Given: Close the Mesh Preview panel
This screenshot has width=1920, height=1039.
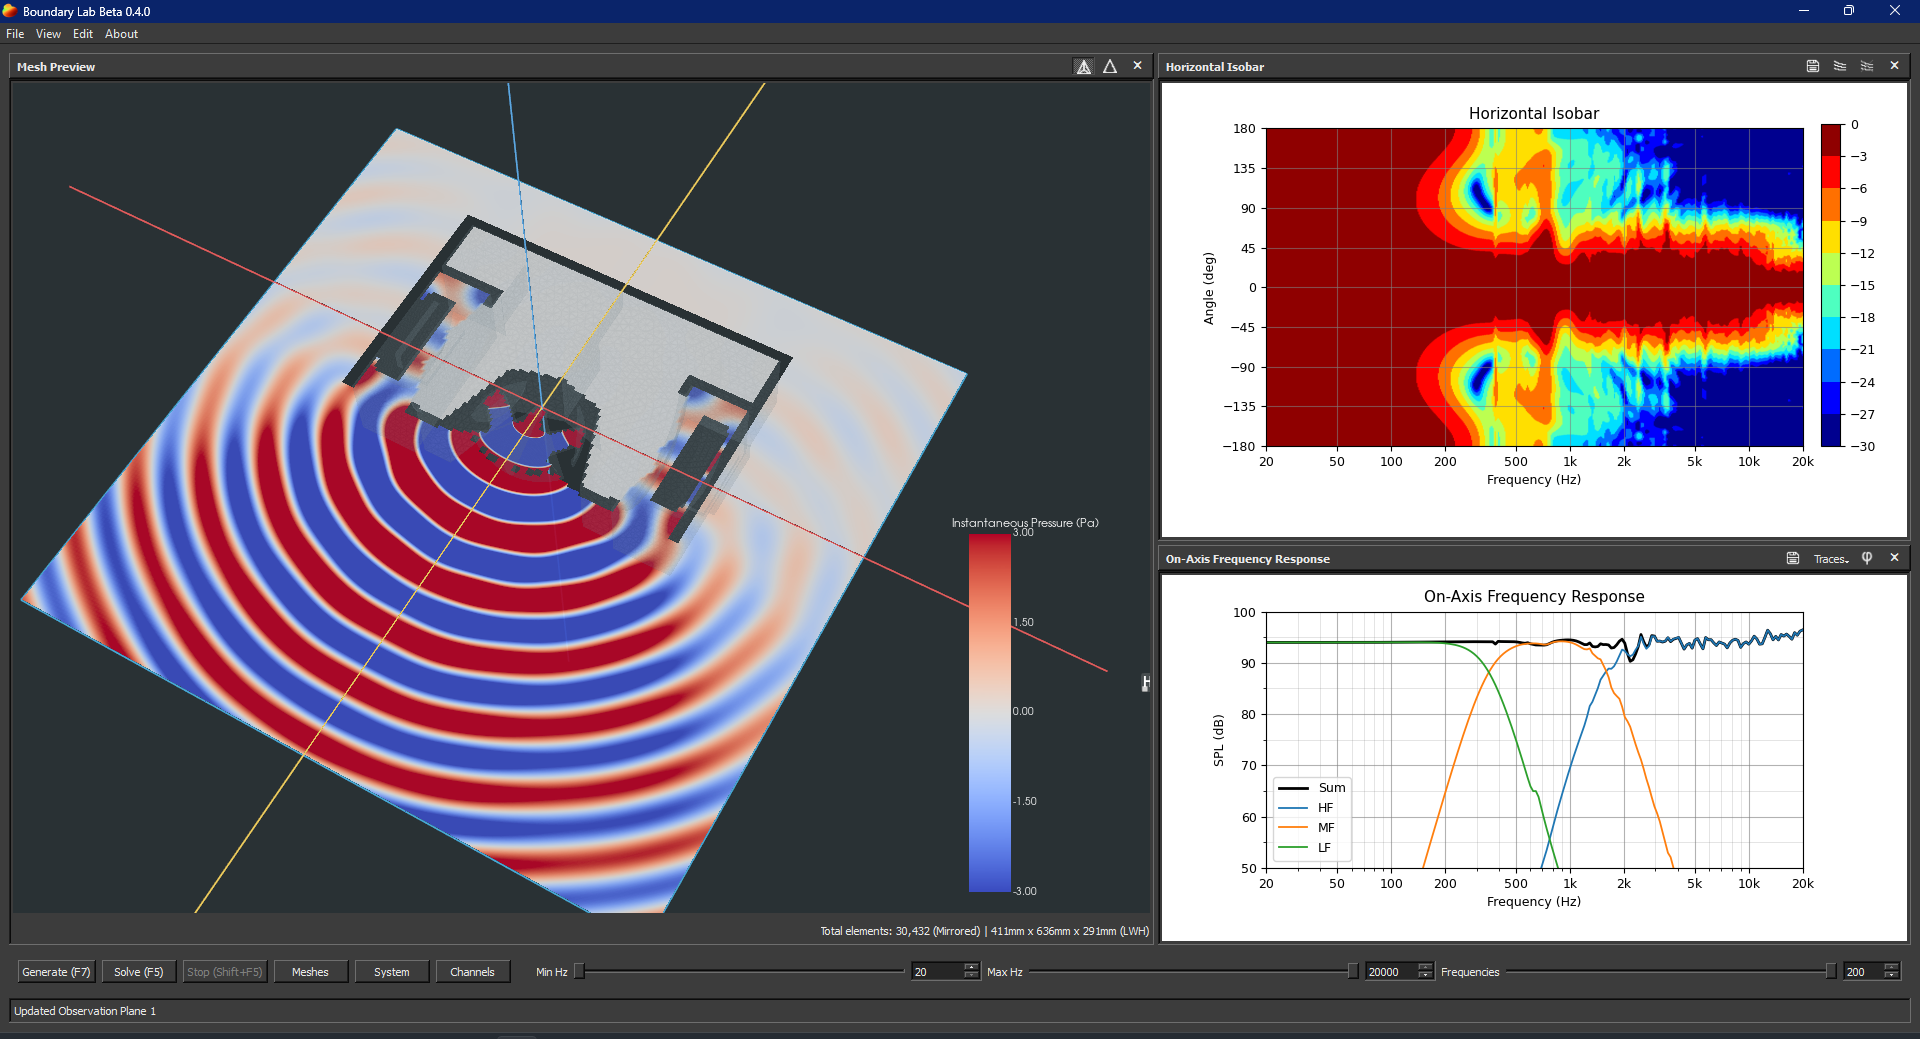Looking at the screenshot, I should (x=1137, y=66).
